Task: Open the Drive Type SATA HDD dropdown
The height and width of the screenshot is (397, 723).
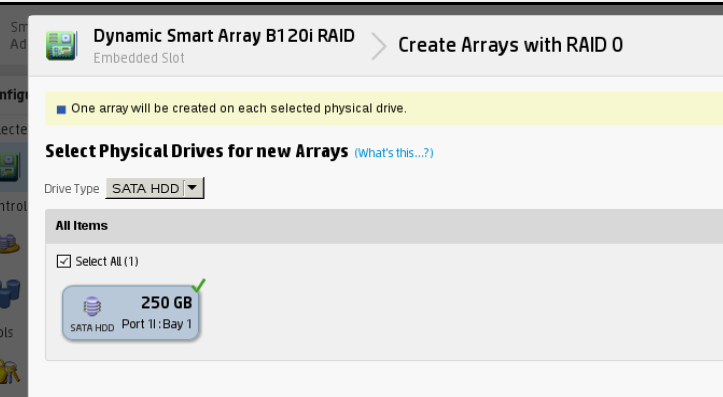Action: coord(154,188)
